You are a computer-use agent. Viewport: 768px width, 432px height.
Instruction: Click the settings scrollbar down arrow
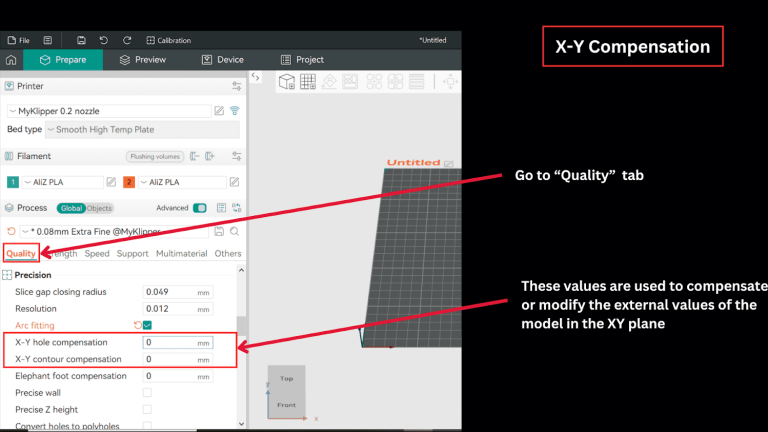point(241,424)
